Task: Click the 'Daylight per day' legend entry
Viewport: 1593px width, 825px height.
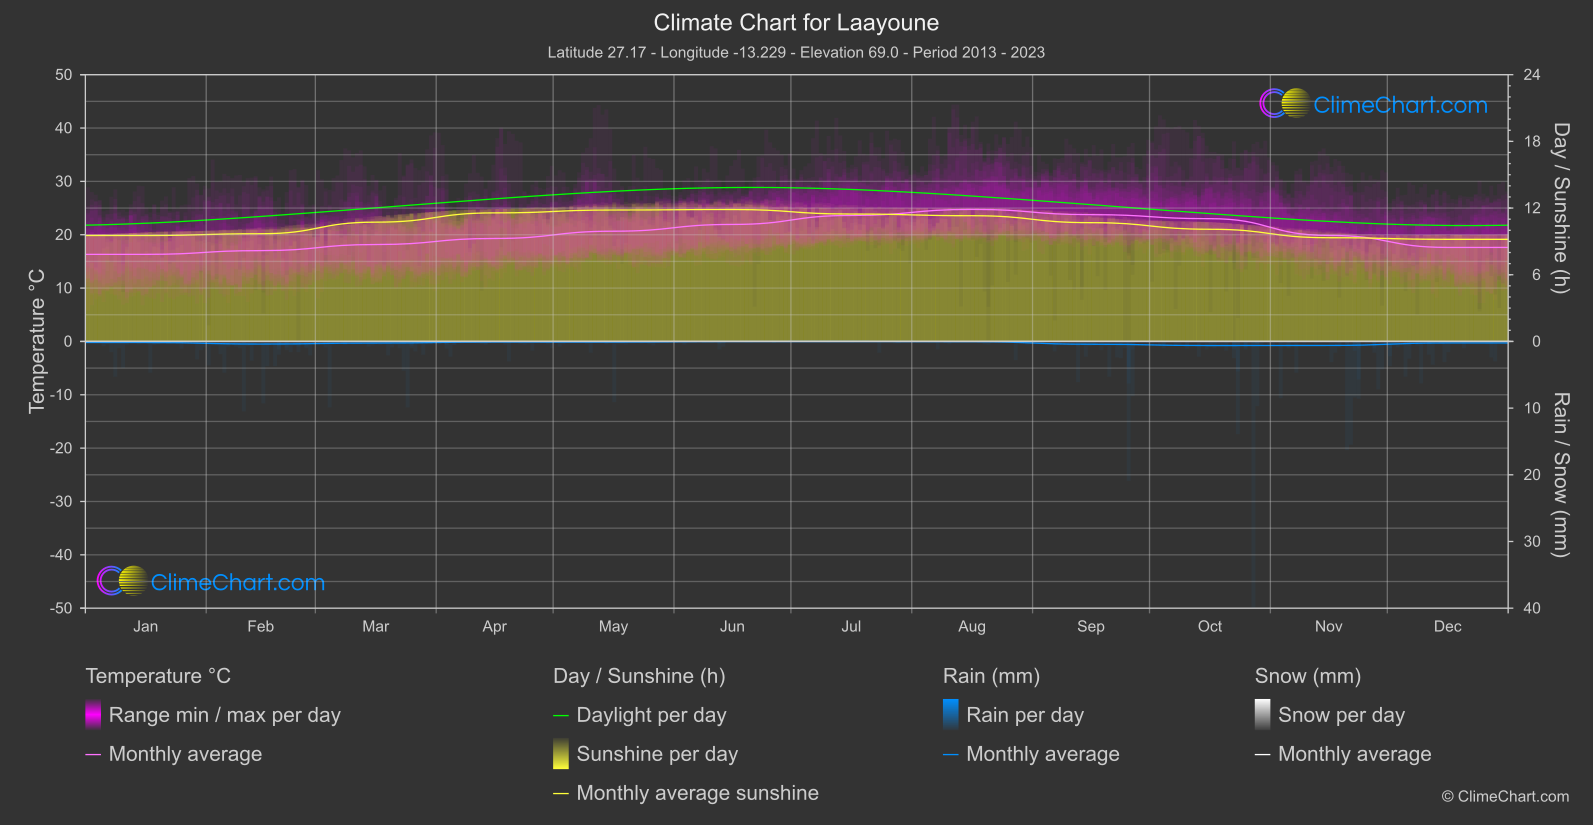Action: tap(640, 715)
